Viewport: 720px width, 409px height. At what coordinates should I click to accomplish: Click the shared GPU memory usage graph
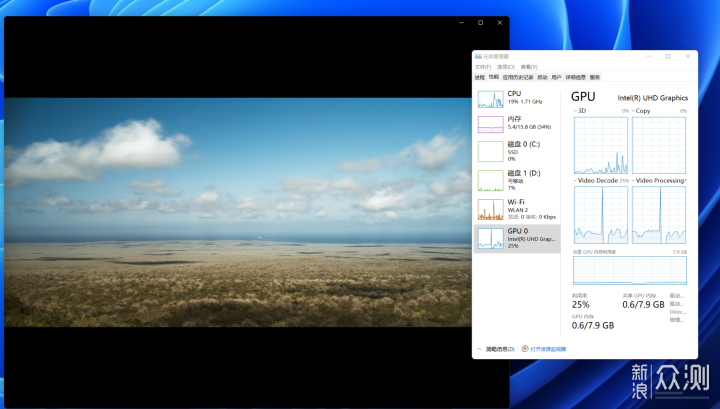630,270
